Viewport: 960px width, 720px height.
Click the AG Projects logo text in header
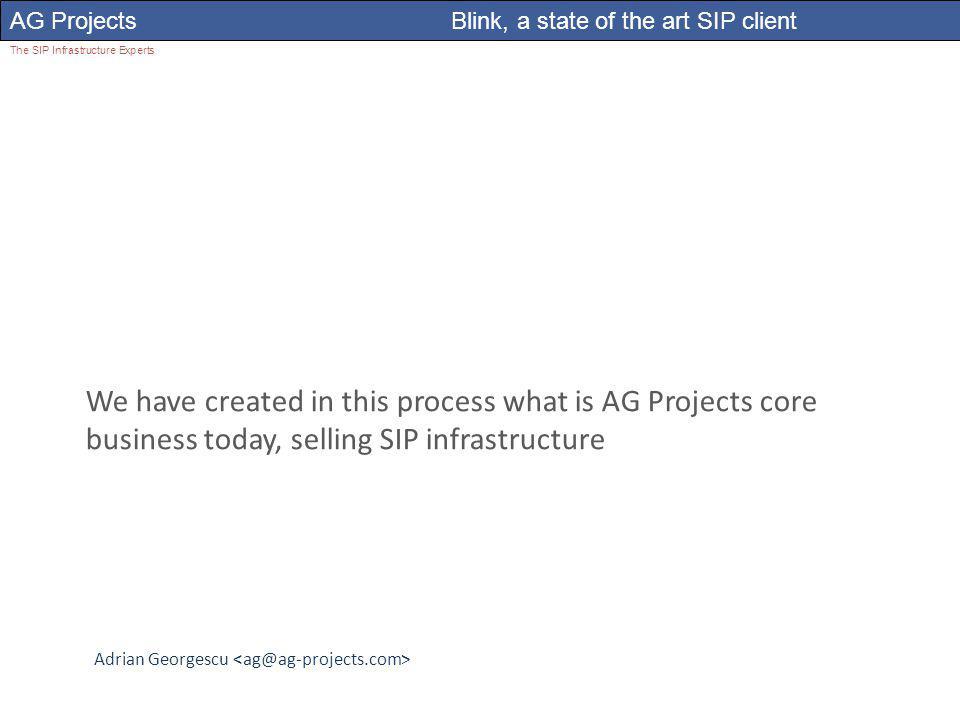[73, 21]
